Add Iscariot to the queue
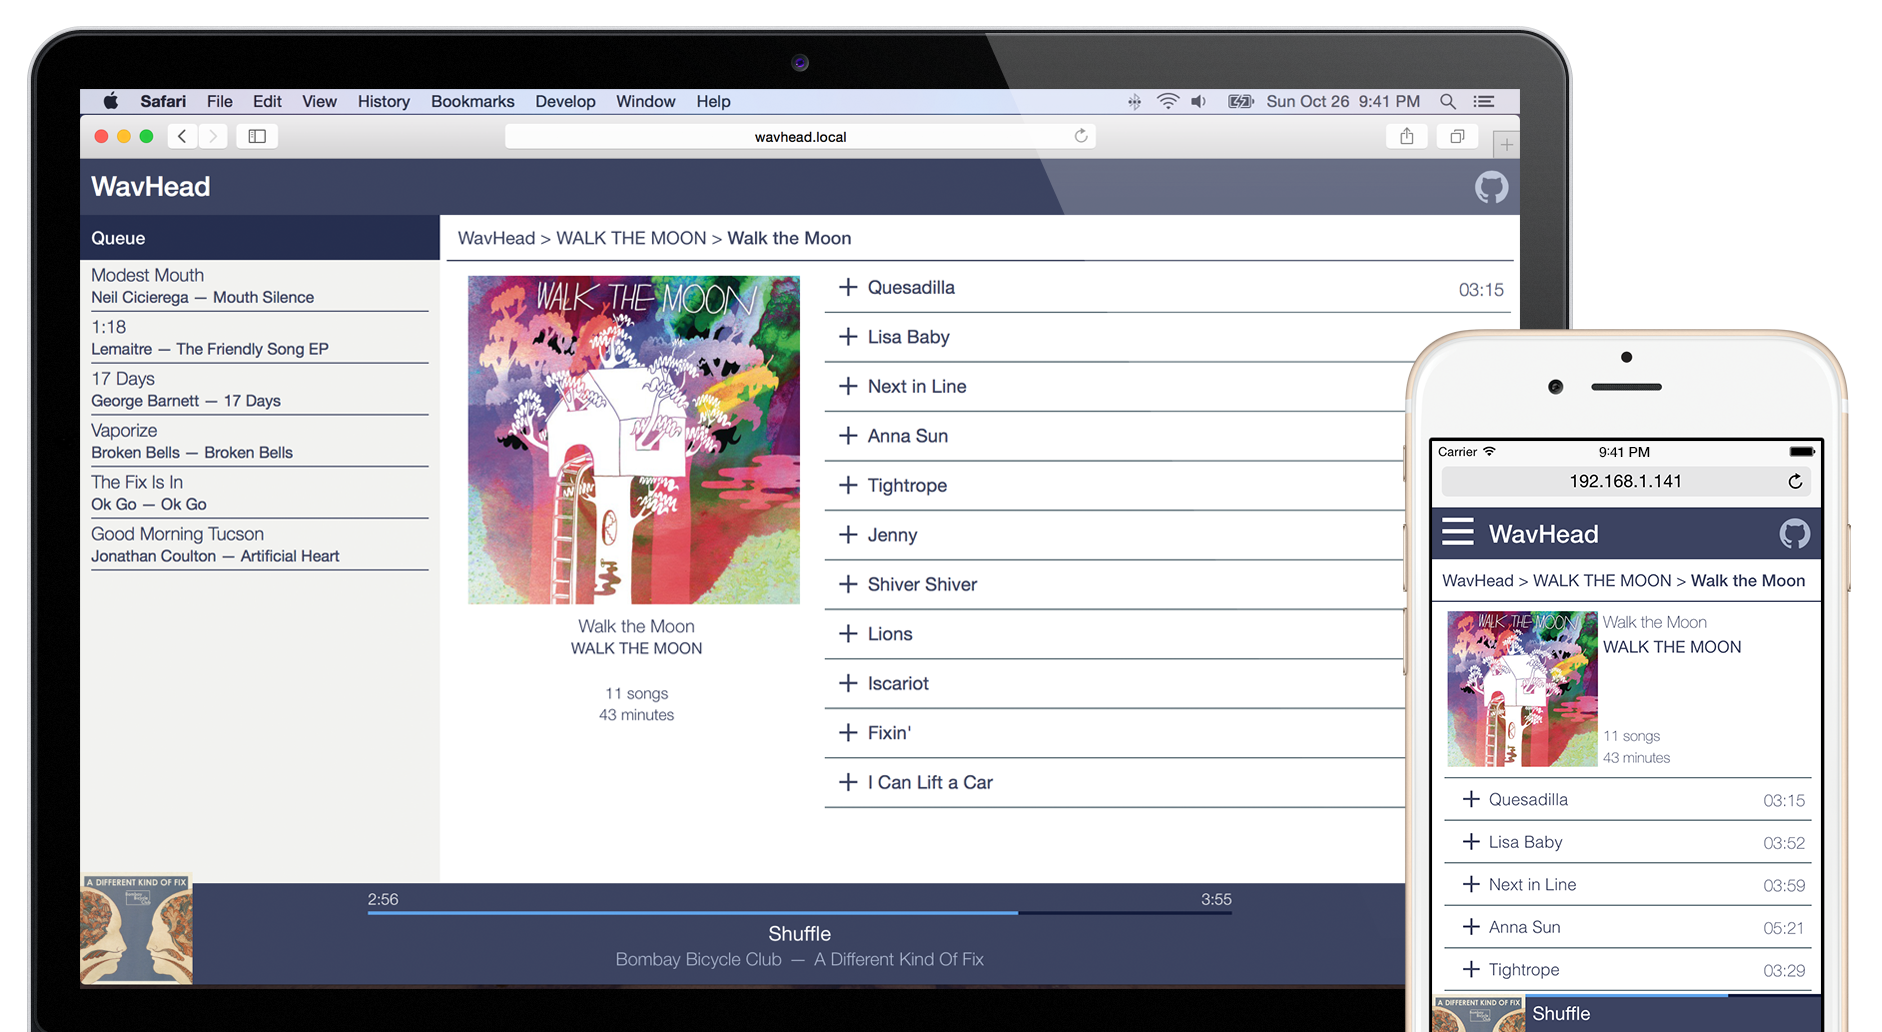 point(848,683)
